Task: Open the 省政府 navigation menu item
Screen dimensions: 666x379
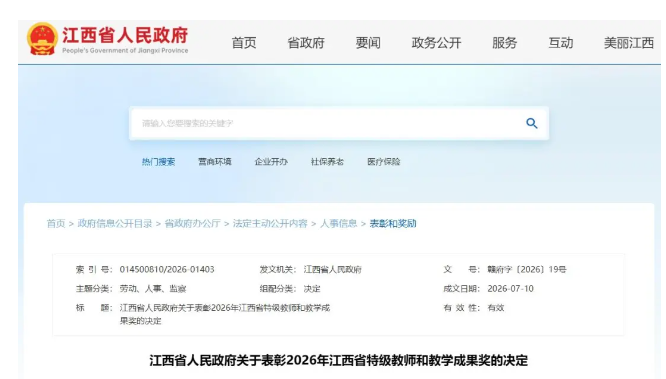Action: tap(306, 43)
